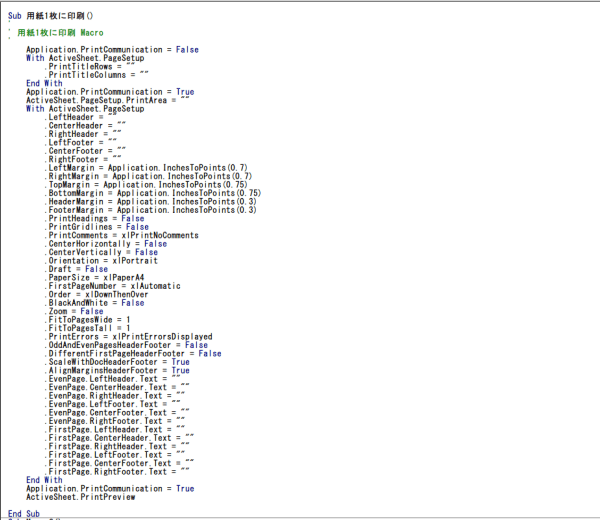Click the '.CenterVertically = False' line
Screen dimensions: 600x520
pyautogui.click(x=101, y=252)
